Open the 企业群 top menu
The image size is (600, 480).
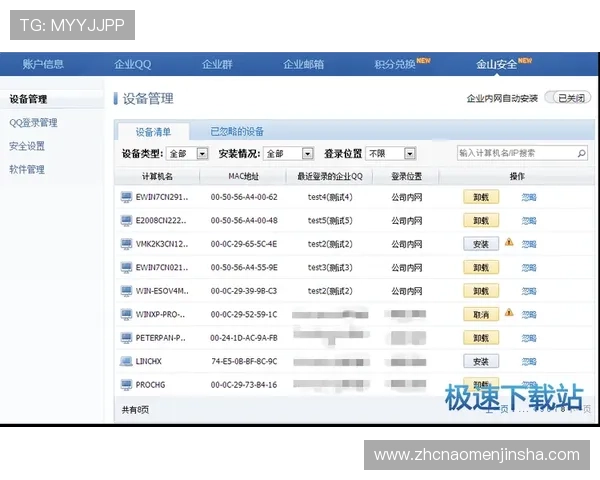217,64
